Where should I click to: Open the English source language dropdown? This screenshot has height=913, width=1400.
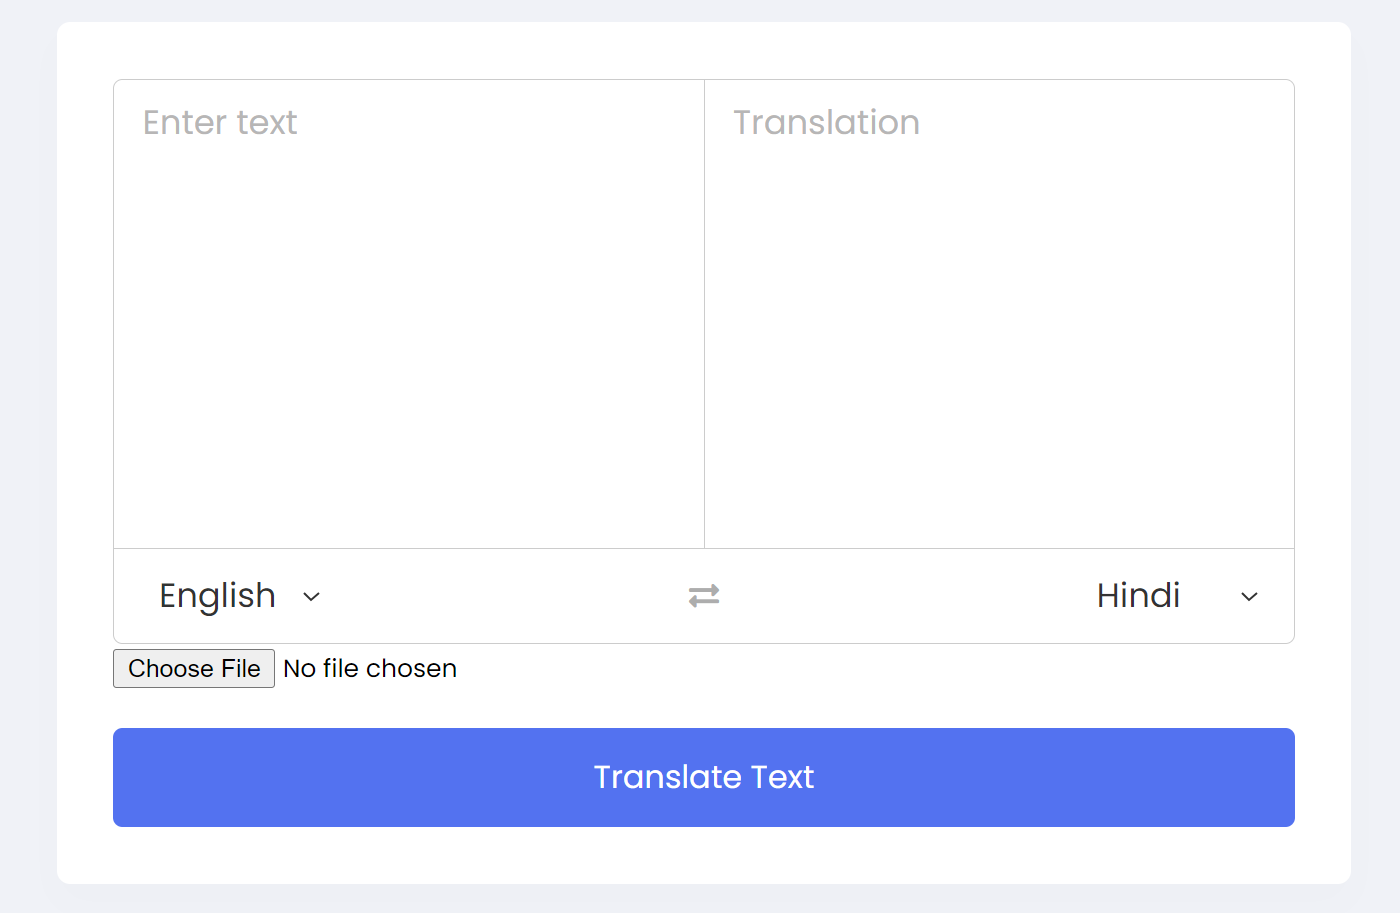(x=240, y=596)
